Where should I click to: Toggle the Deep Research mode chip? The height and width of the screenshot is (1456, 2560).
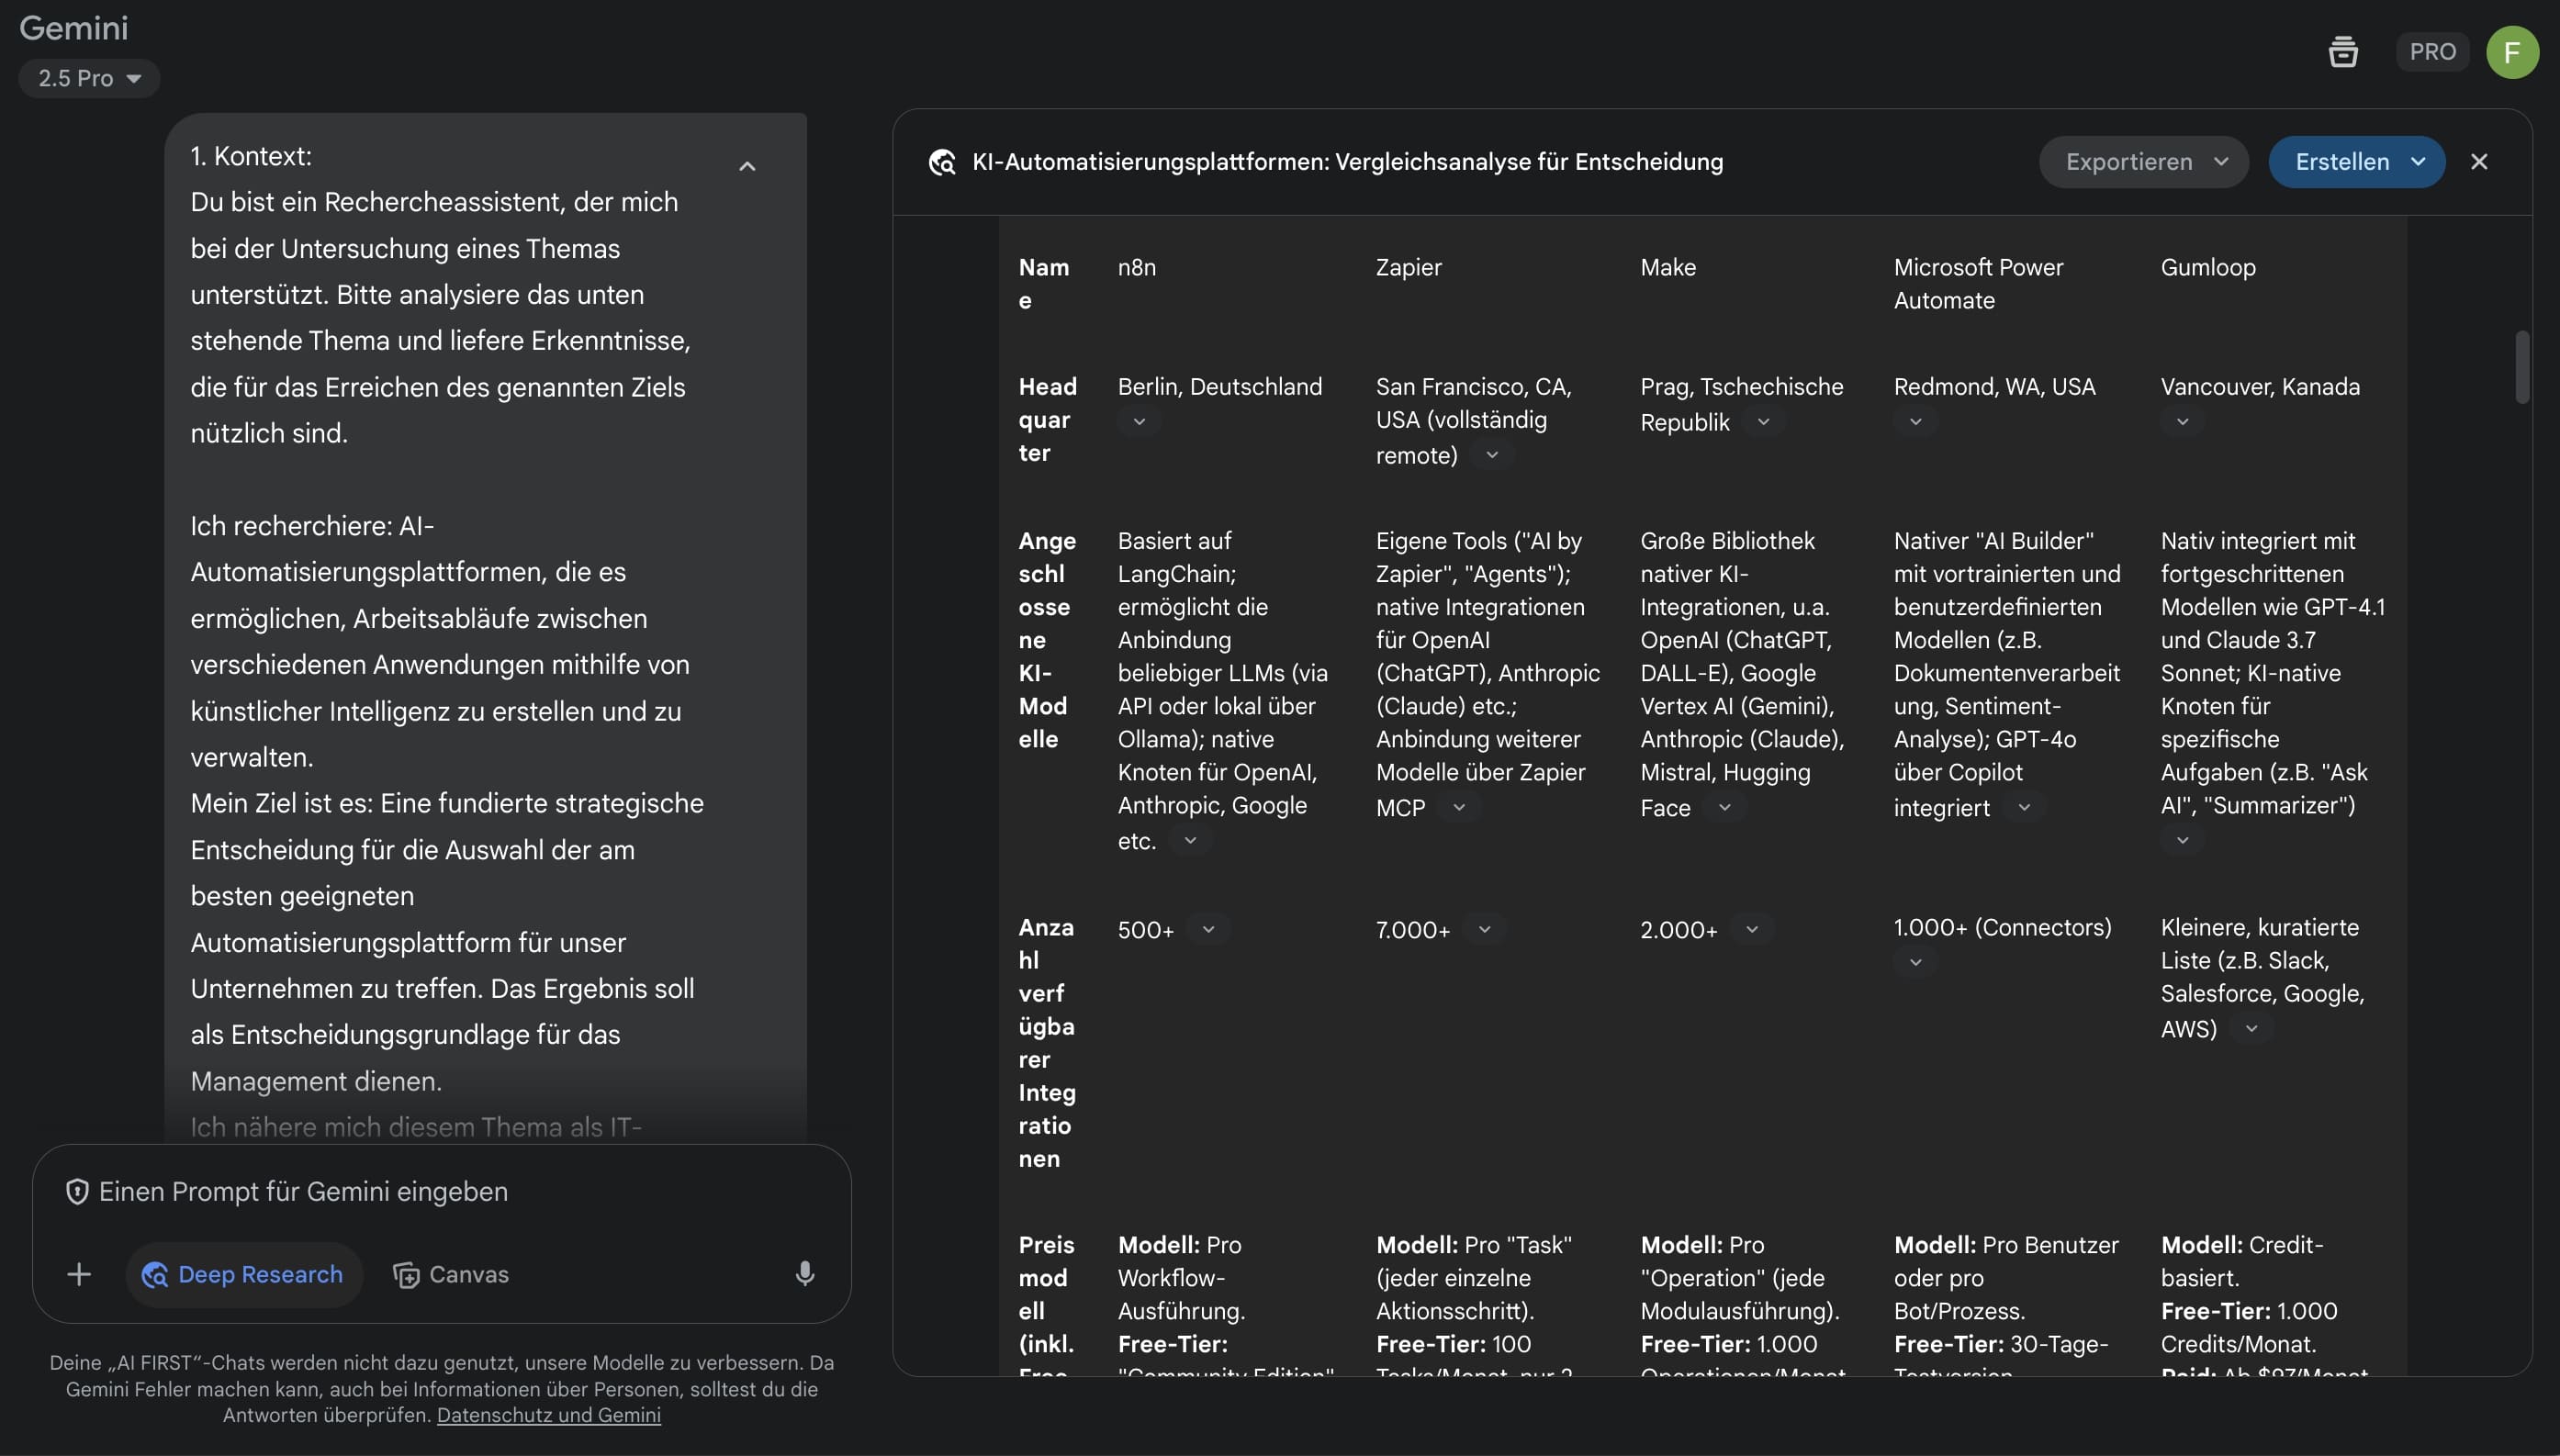tap(243, 1274)
